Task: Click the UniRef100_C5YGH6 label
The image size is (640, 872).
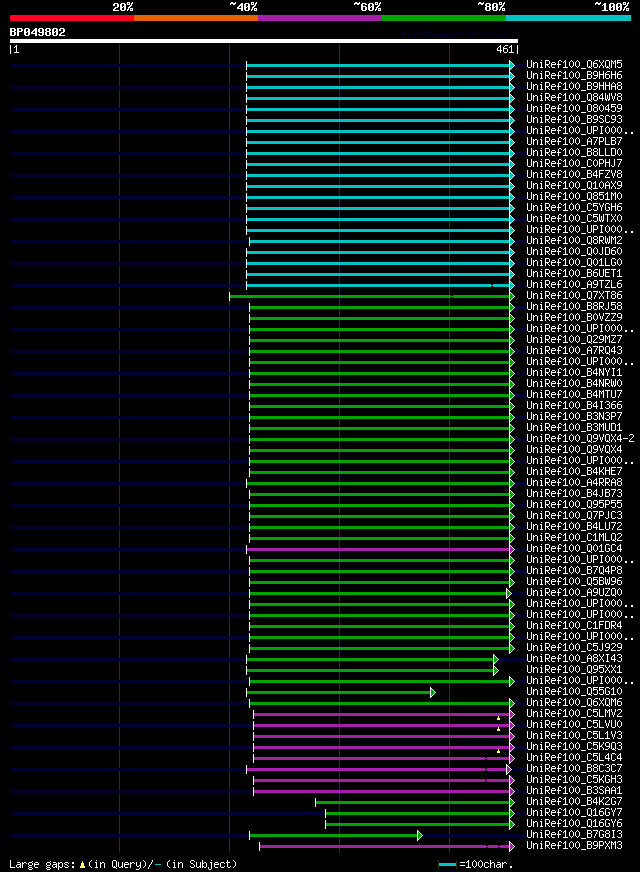Action: tap(574, 207)
